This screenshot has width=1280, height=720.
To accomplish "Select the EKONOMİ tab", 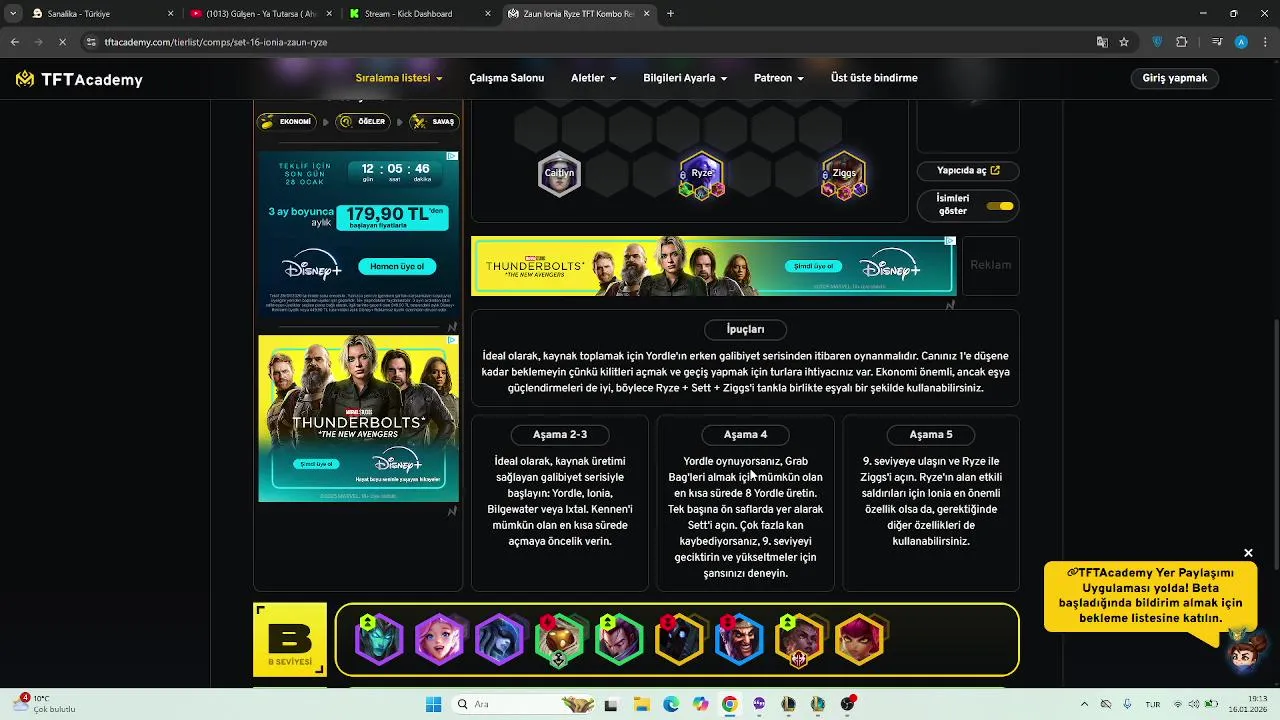I will tap(286, 122).
